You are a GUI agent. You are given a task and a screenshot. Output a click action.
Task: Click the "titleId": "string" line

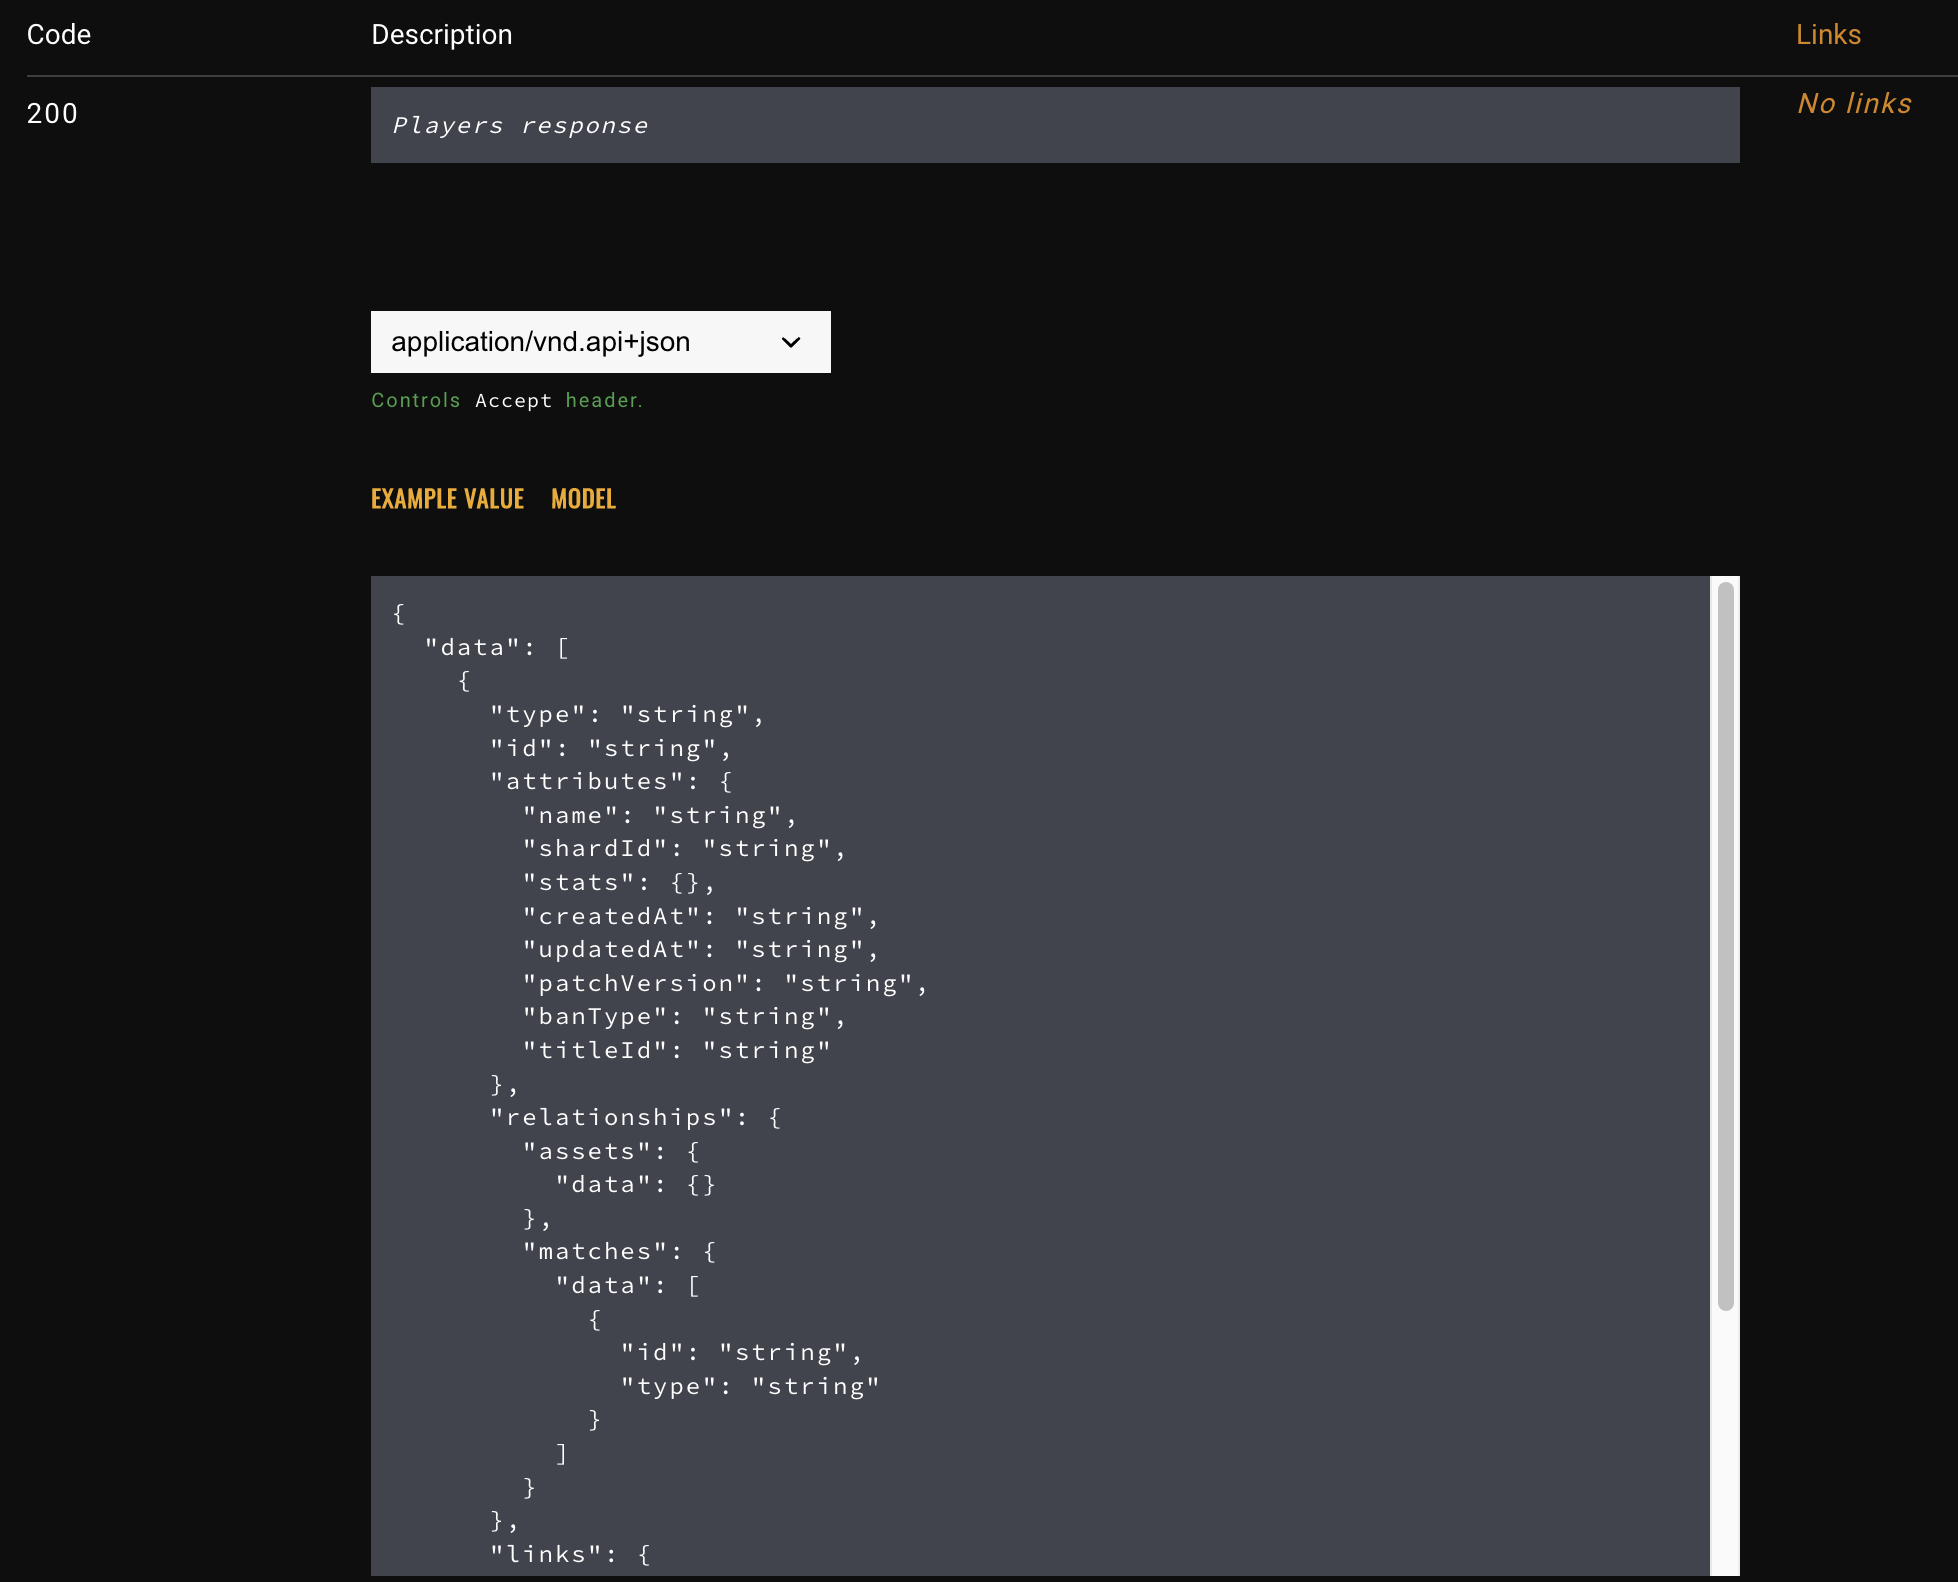tap(677, 1050)
